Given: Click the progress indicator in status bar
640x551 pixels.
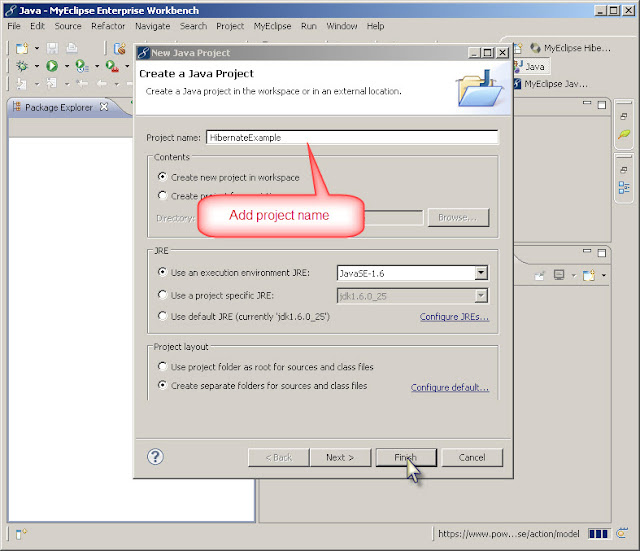Looking at the screenshot, I should pos(599,534).
